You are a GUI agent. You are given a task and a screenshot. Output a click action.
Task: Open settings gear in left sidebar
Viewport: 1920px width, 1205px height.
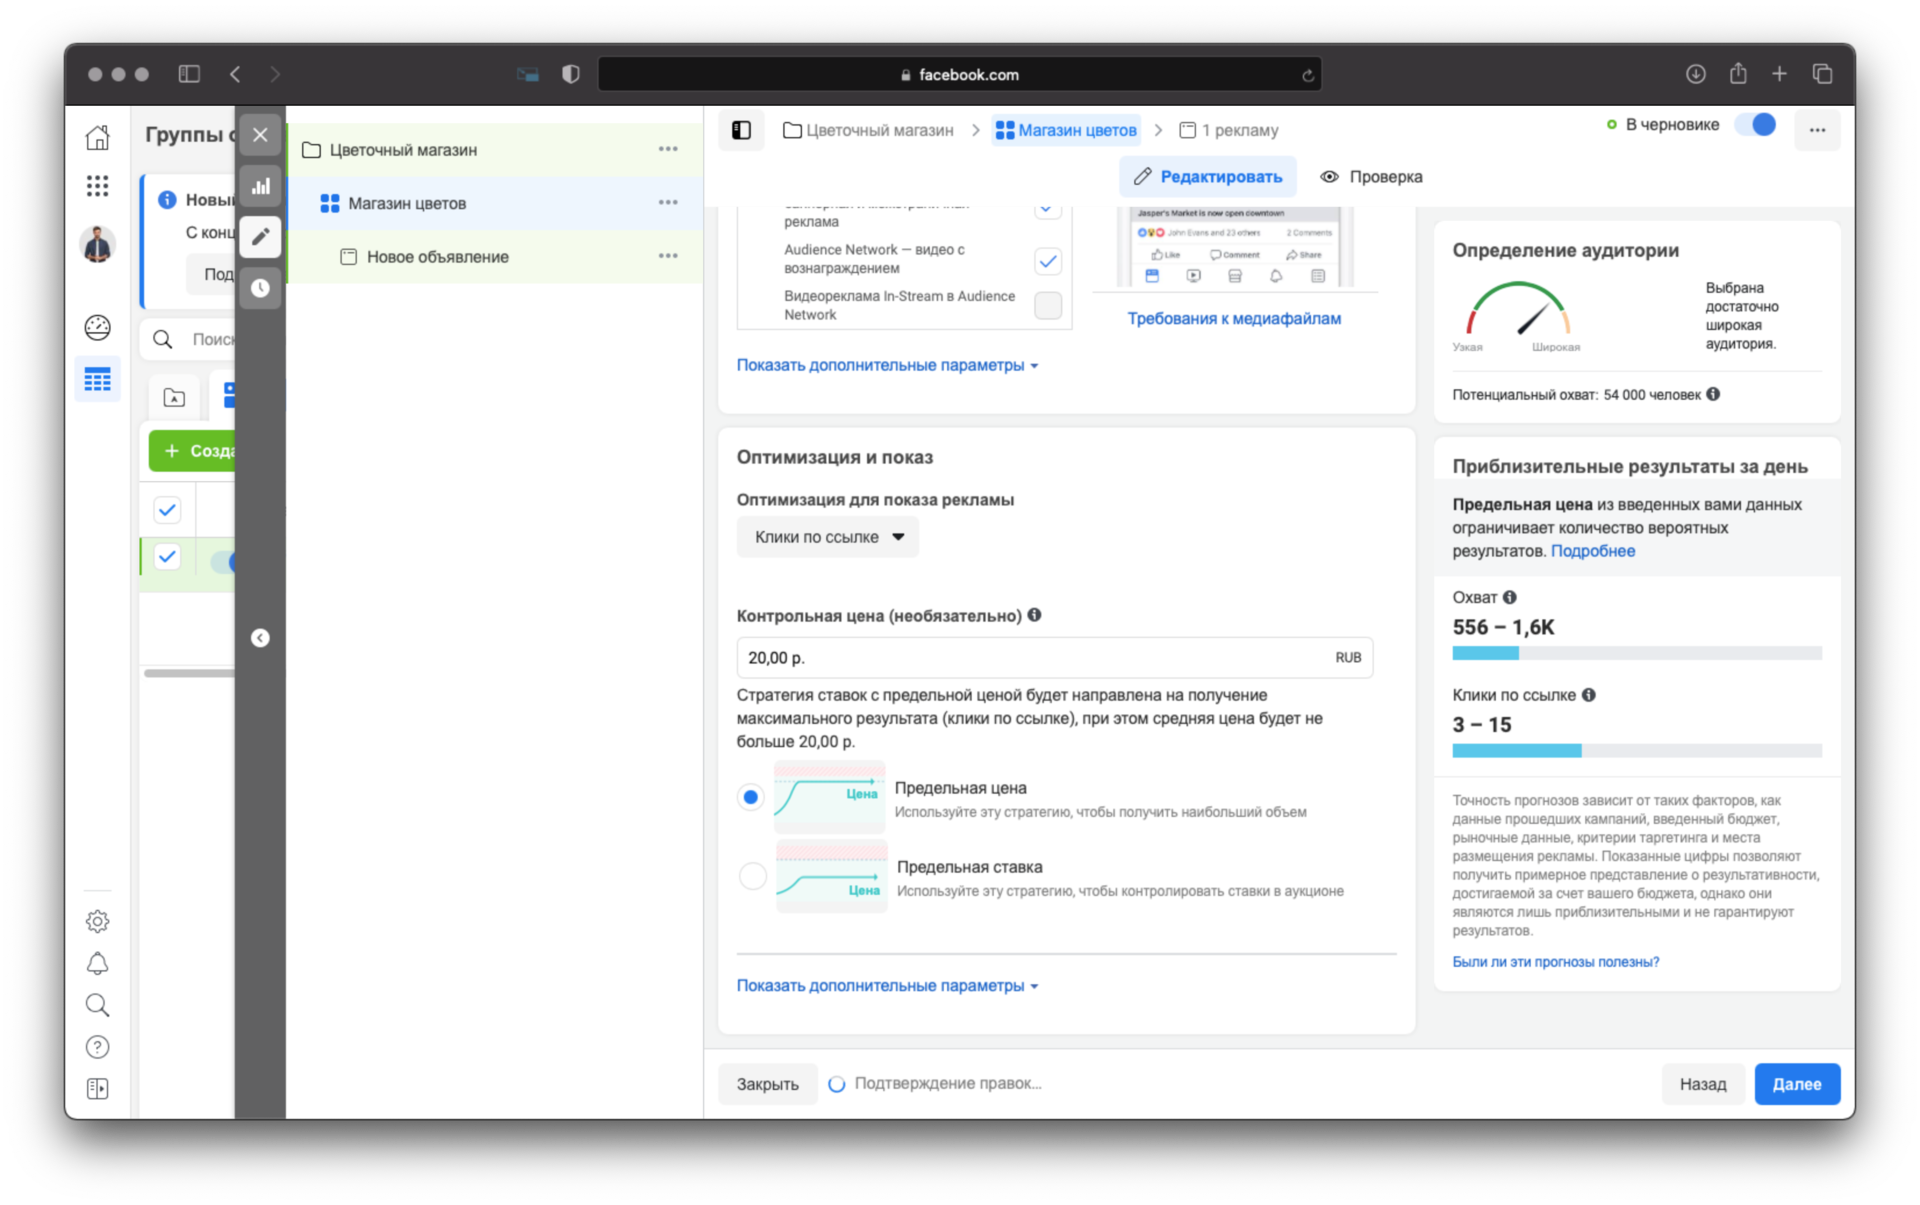[x=97, y=921]
